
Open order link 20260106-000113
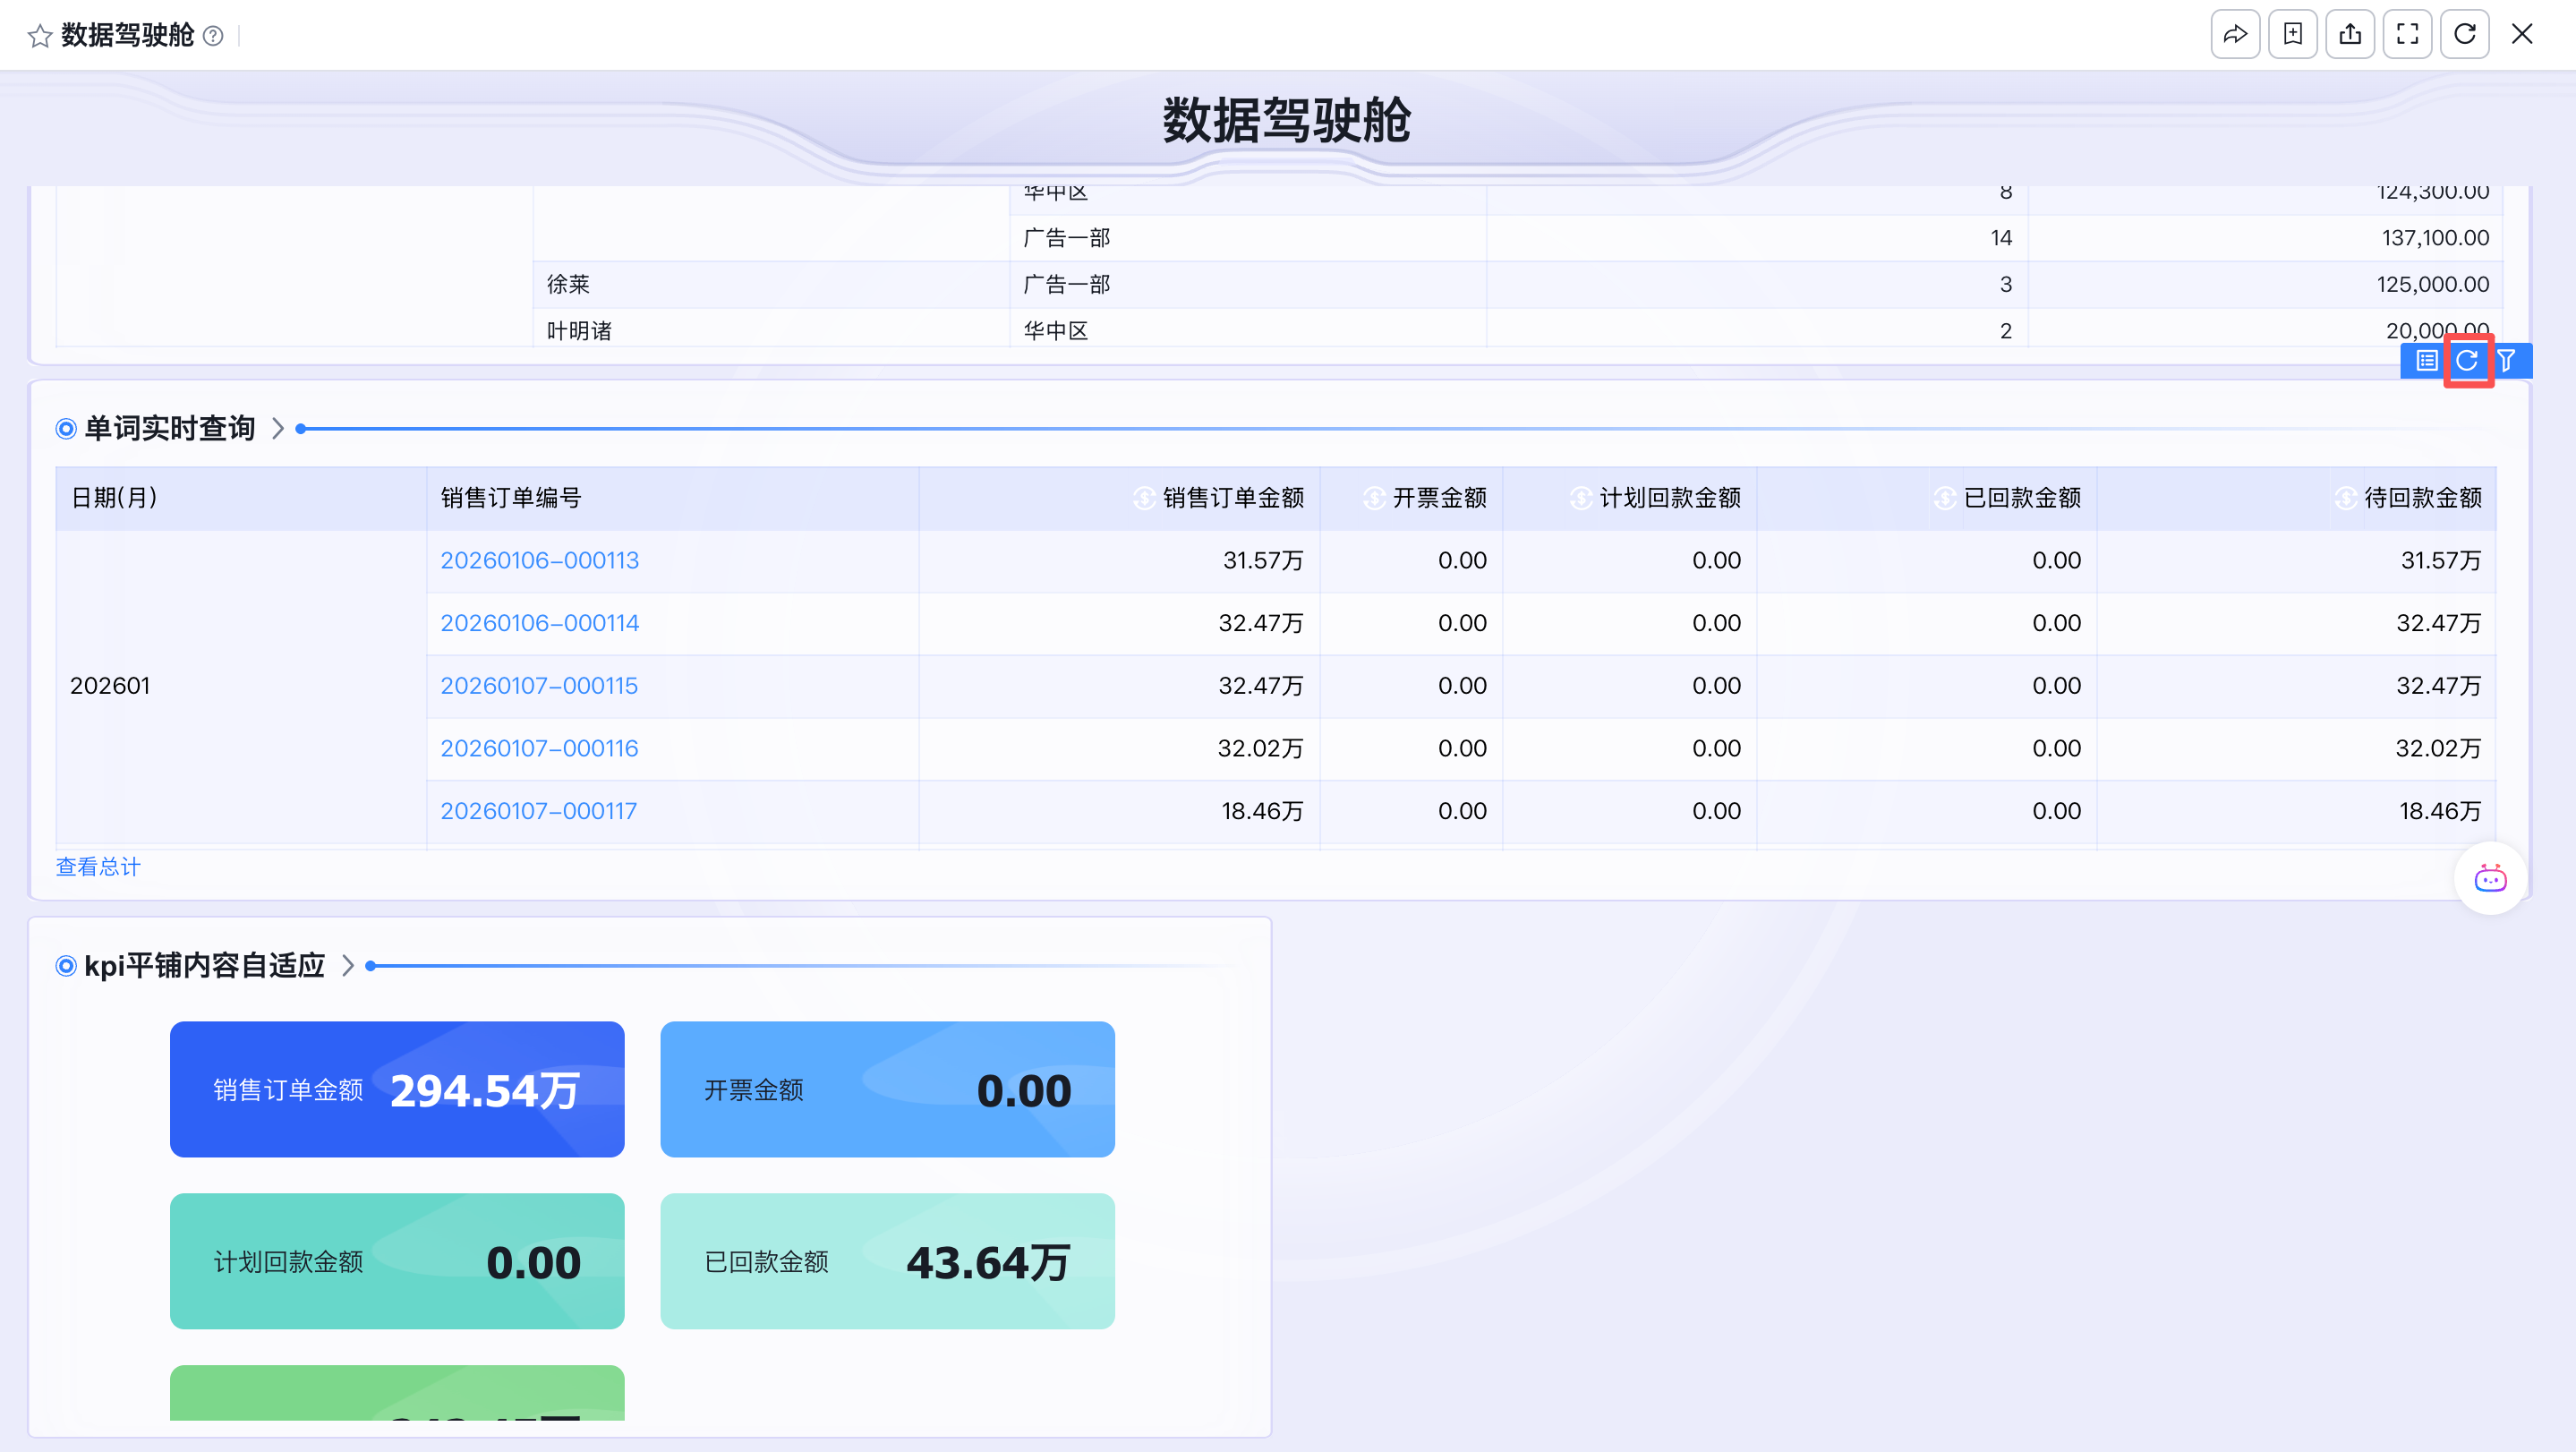pyautogui.click(x=539, y=561)
